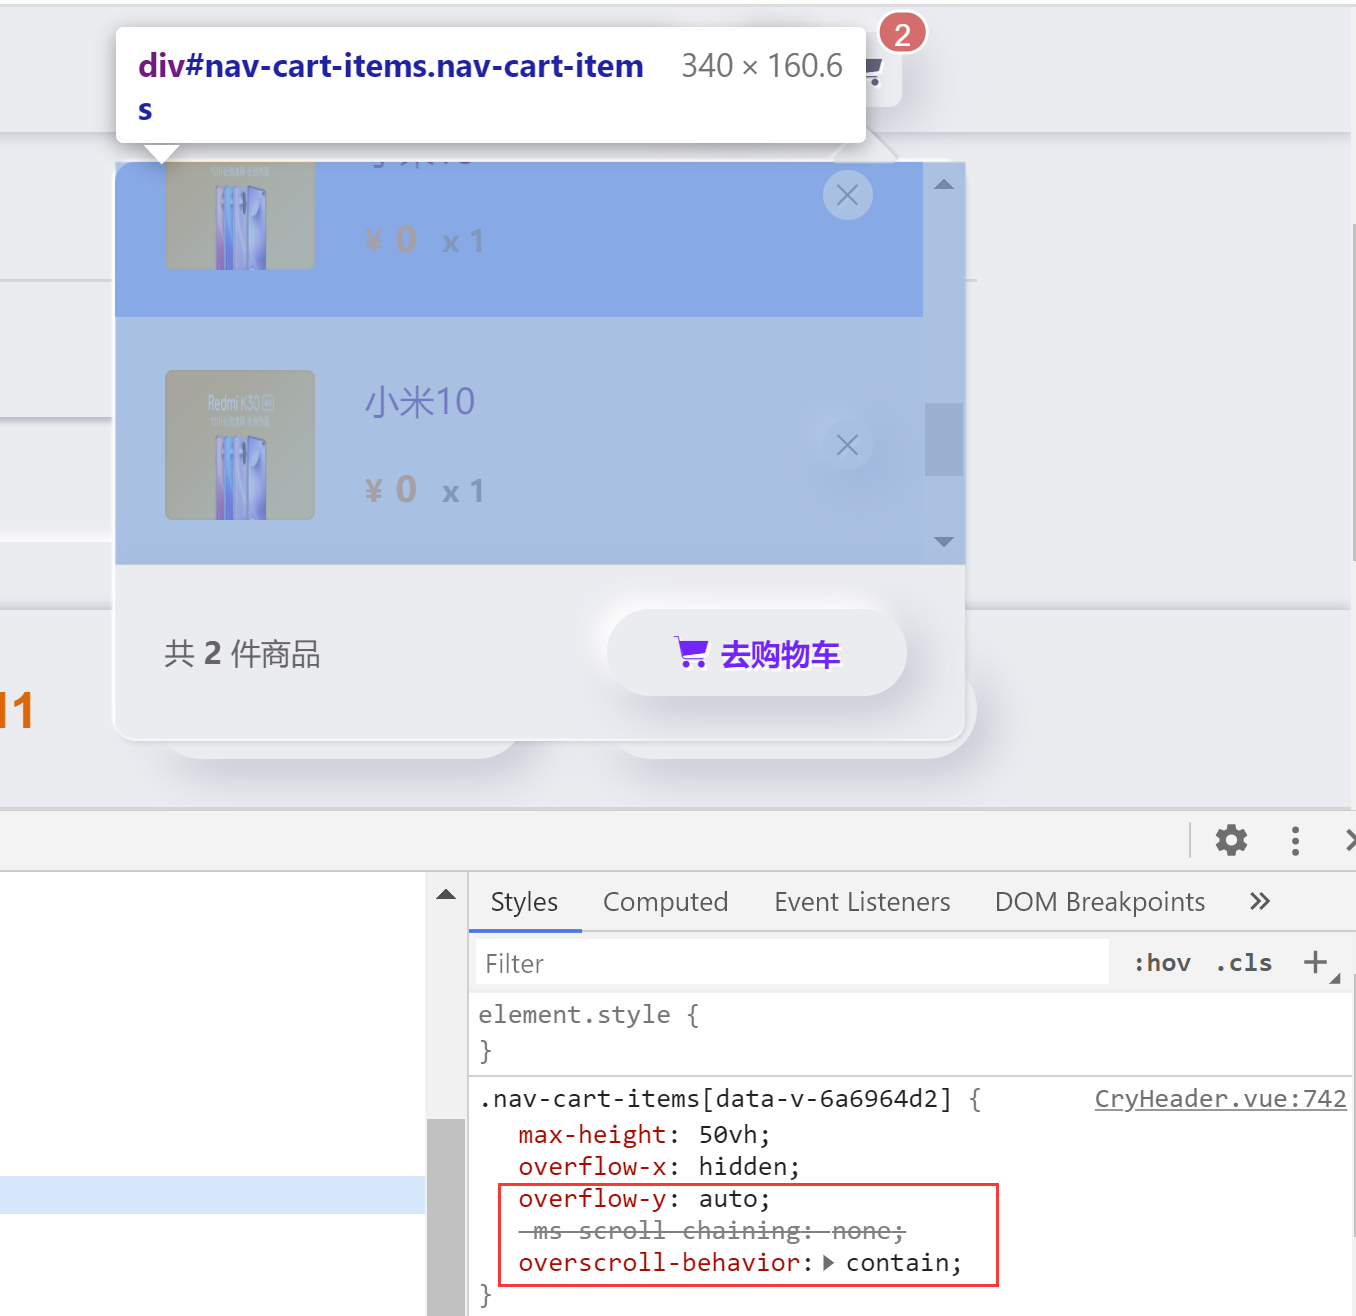Remove 小米10 using its X icon
1356x1316 pixels.
click(x=847, y=445)
